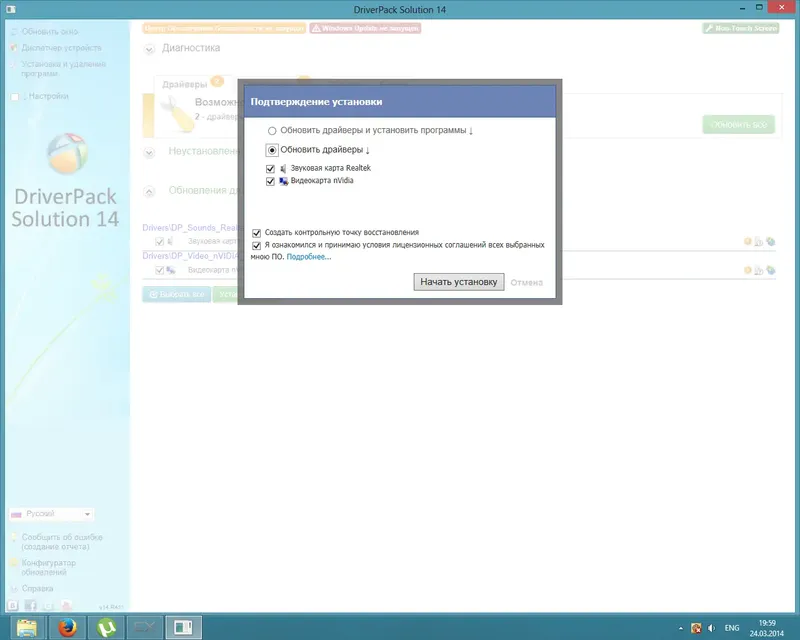Uncheck Звуковая карта Realtek in dialog
Viewport: 800px width, 640px height.
pyautogui.click(x=270, y=168)
